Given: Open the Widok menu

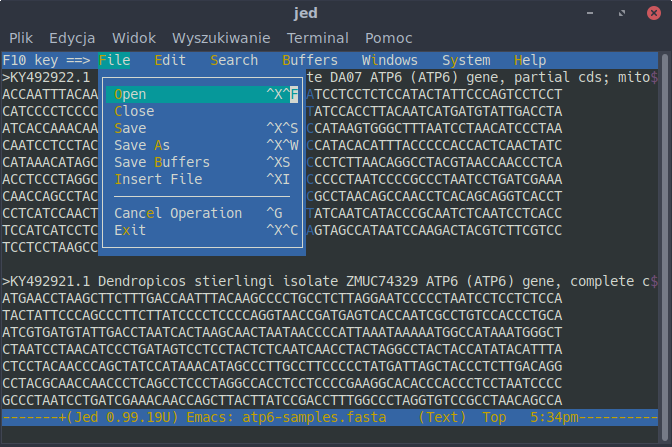Looking at the screenshot, I should click(134, 38).
